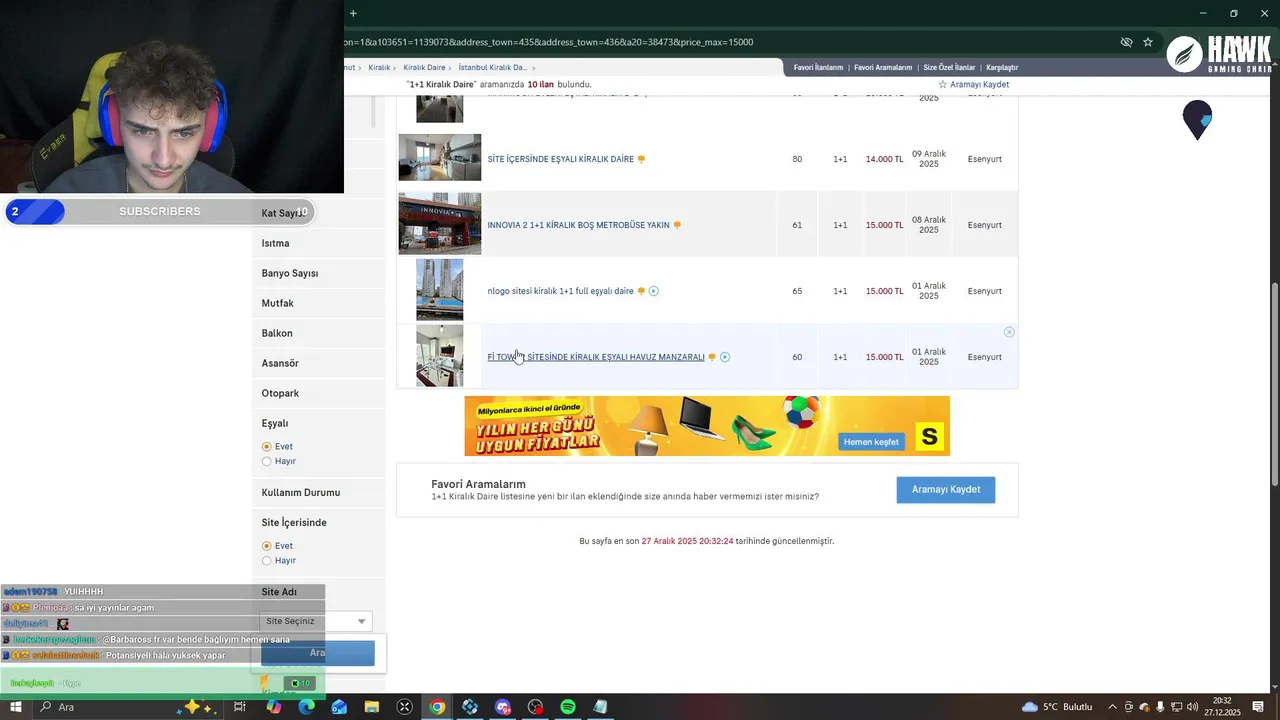Click the video play icon beside nlogo sitesi listing
Image resolution: width=1280 pixels, height=720 pixels.
coord(654,291)
